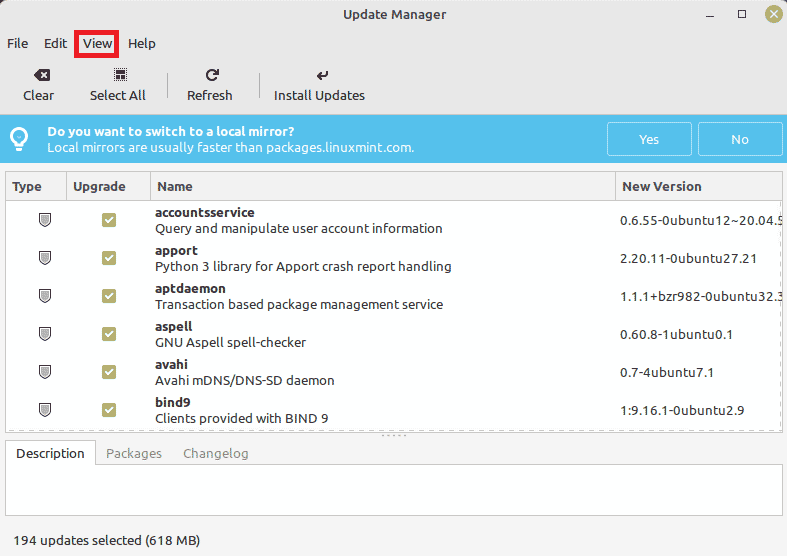Click the lightbulb icon in mirror banner
The width and height of the screenshot is (787, 556).
tap(20, 139)
